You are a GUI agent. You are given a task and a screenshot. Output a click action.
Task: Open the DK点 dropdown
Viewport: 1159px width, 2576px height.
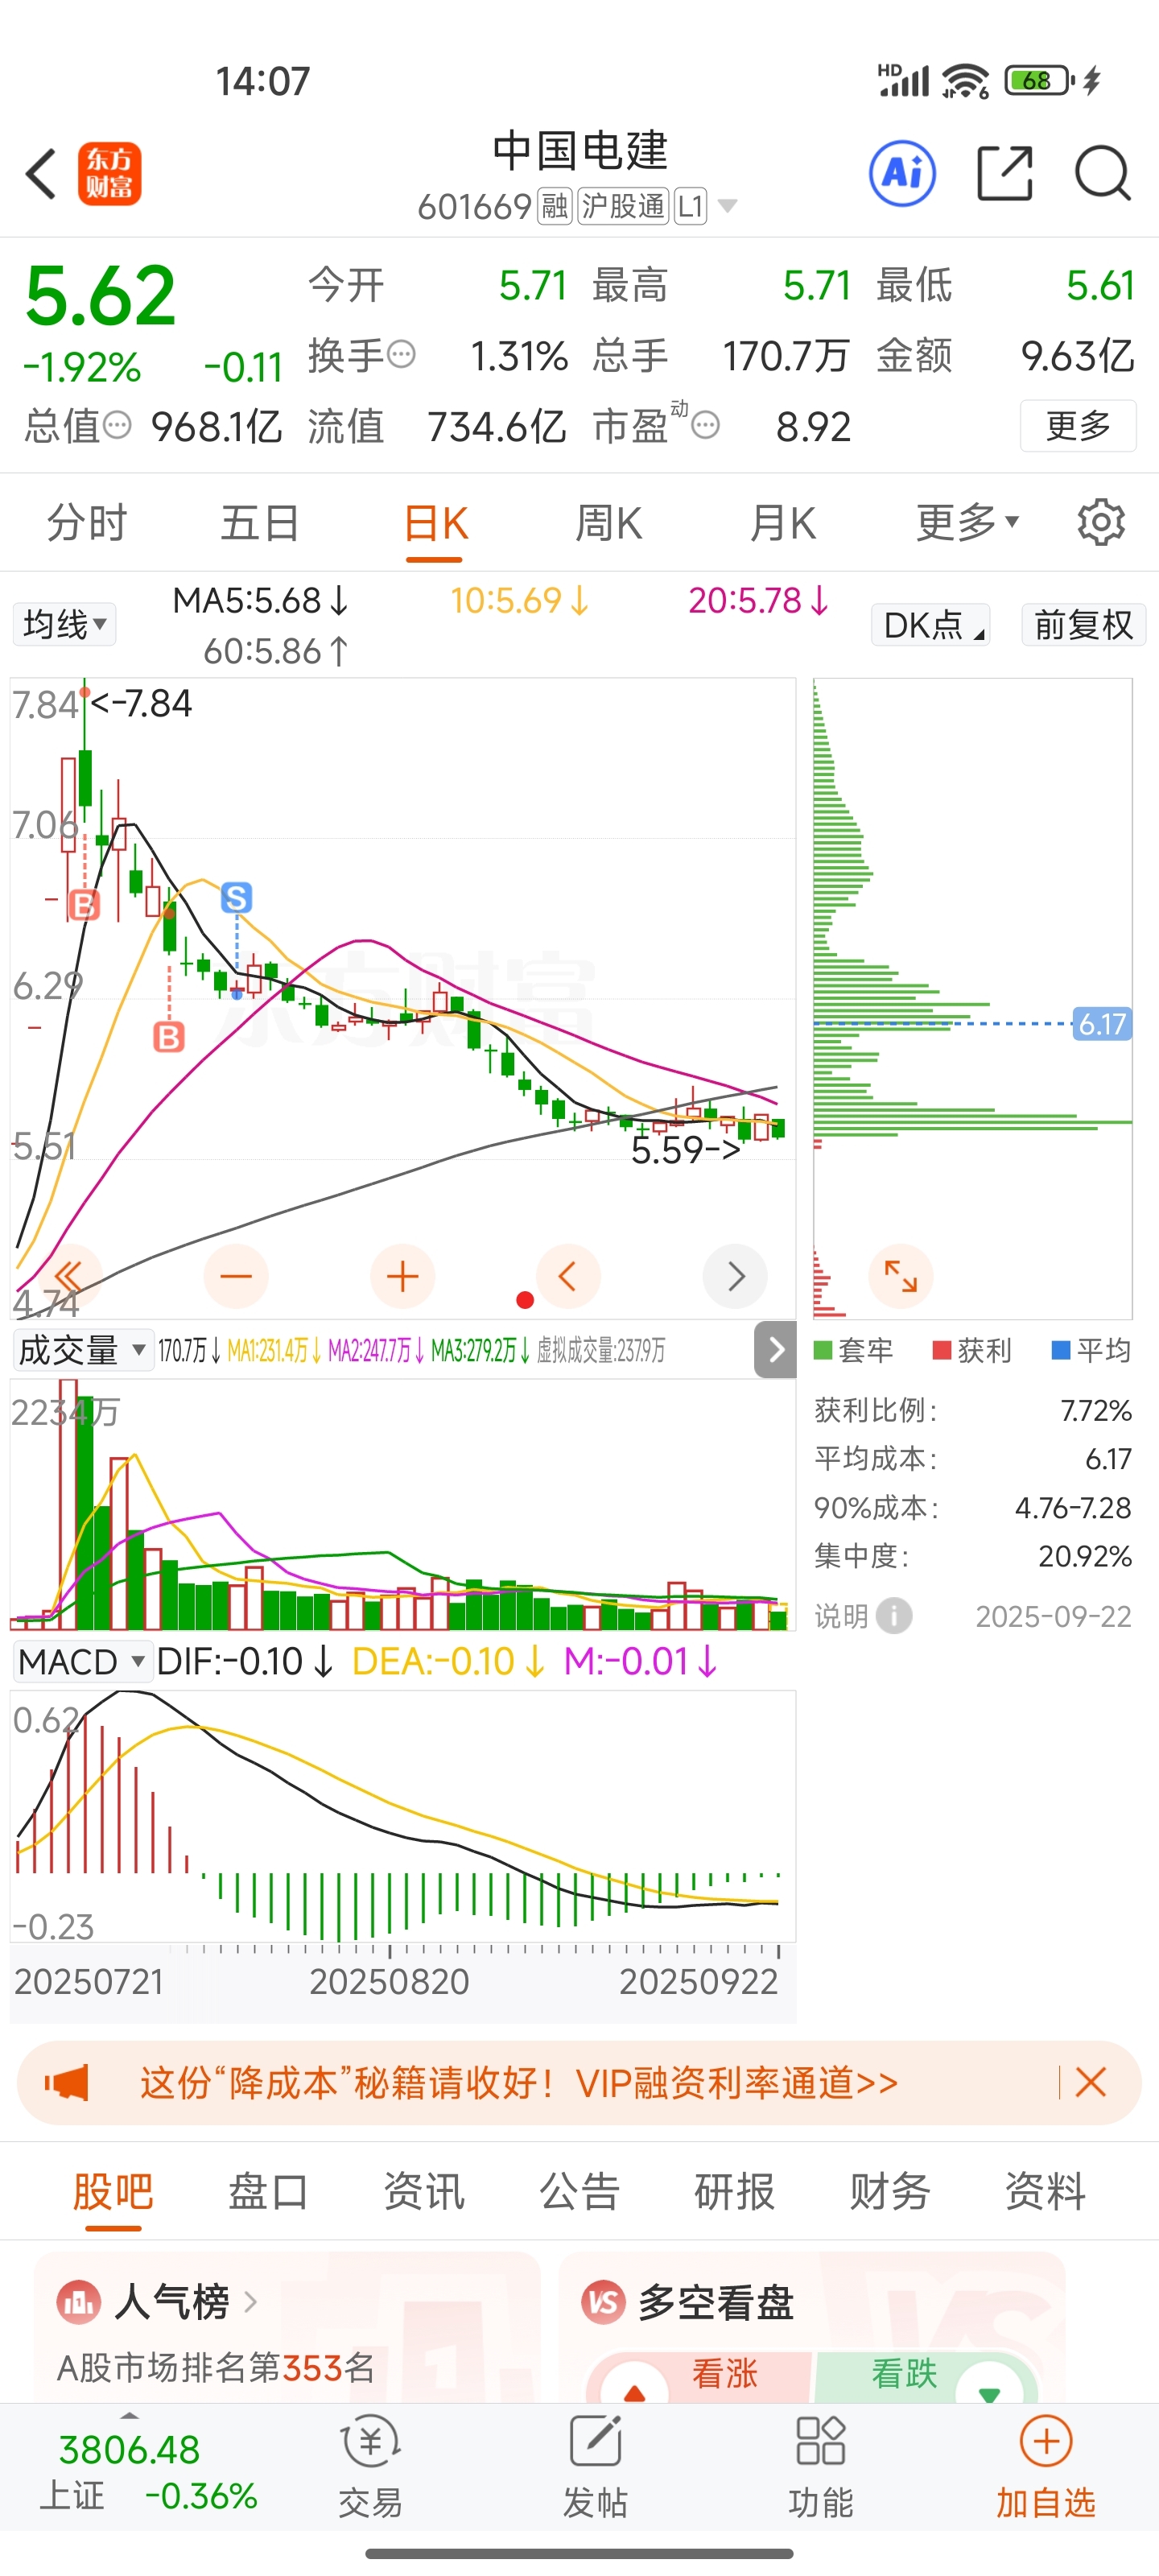tap(930, 624)
